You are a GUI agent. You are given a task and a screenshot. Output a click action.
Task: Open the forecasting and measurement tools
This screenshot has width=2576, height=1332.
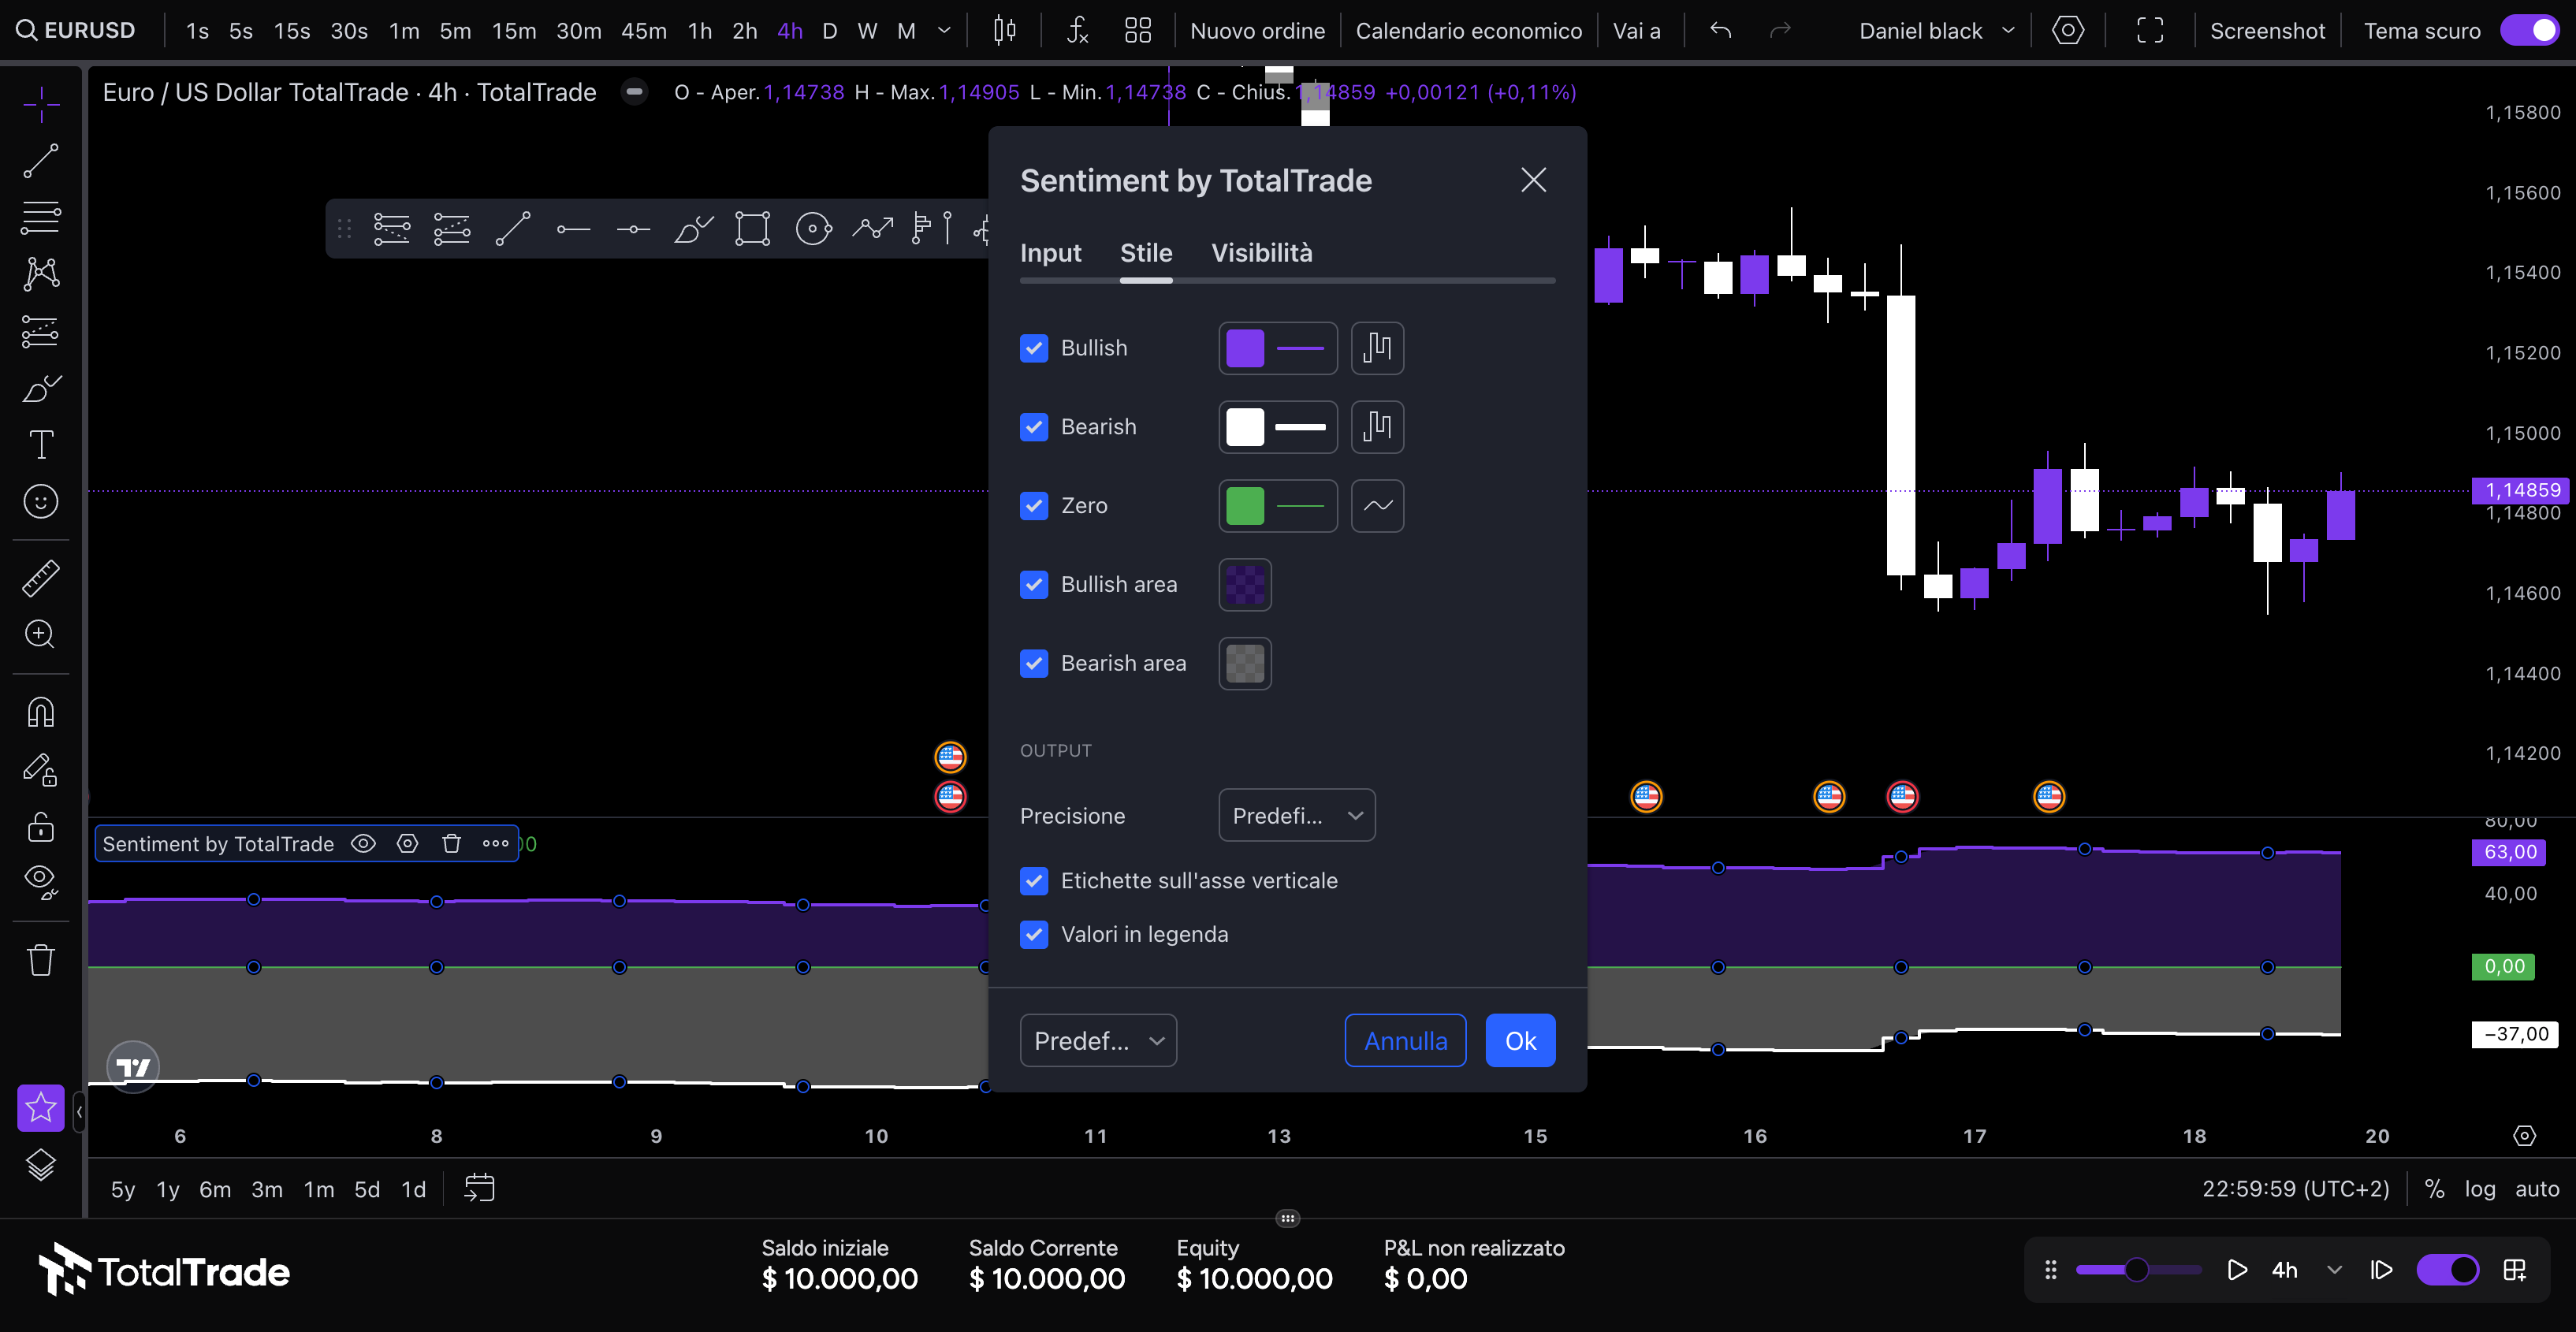[x=41, y=331]
